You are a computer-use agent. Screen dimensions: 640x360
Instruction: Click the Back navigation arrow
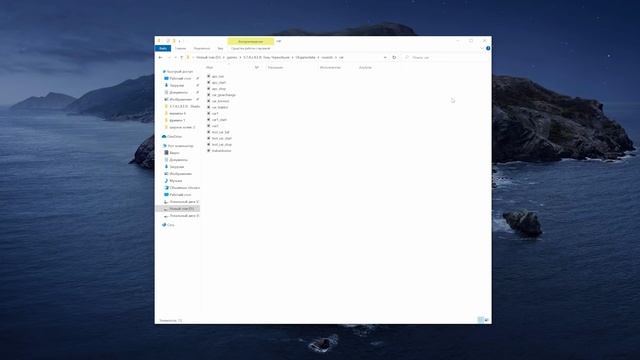(160, 58)
